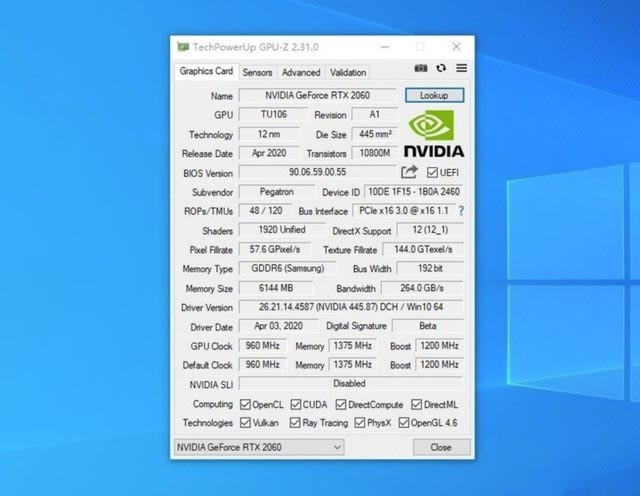640x496 pixels.
Task: Click the Driver Date field Apr 03, 2020
Action: pos(278,326)
